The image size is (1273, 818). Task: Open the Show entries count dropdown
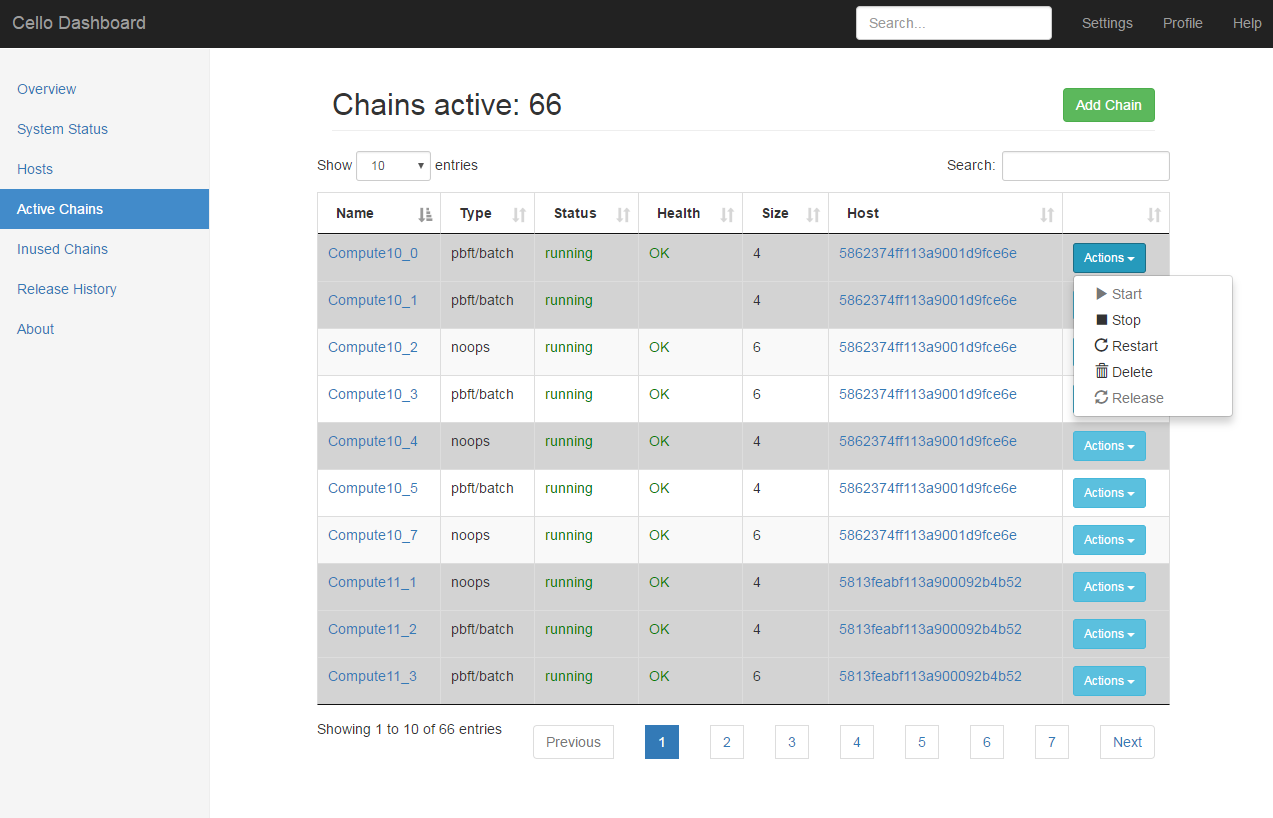point(393,166)
